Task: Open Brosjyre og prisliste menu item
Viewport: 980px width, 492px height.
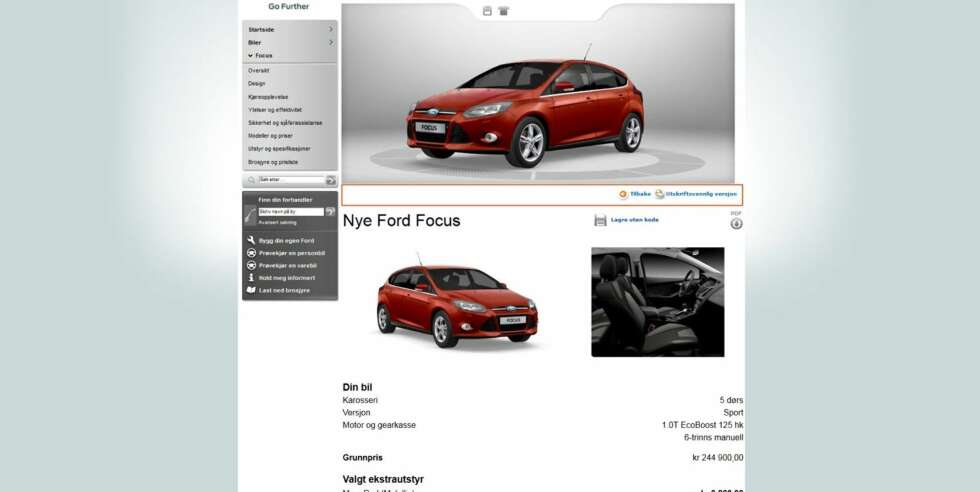Action: 273,162
